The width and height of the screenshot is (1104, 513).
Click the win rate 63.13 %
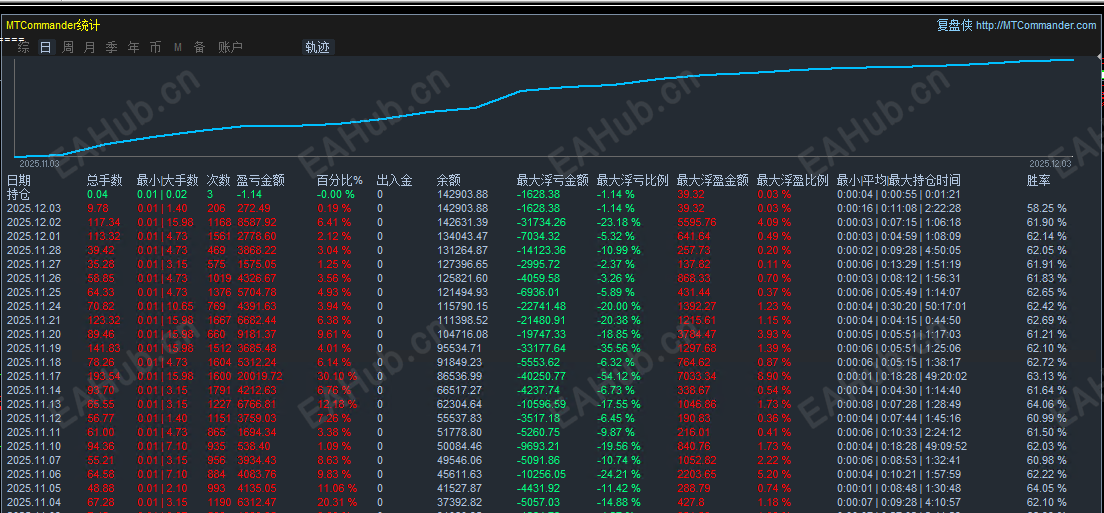1046,376
